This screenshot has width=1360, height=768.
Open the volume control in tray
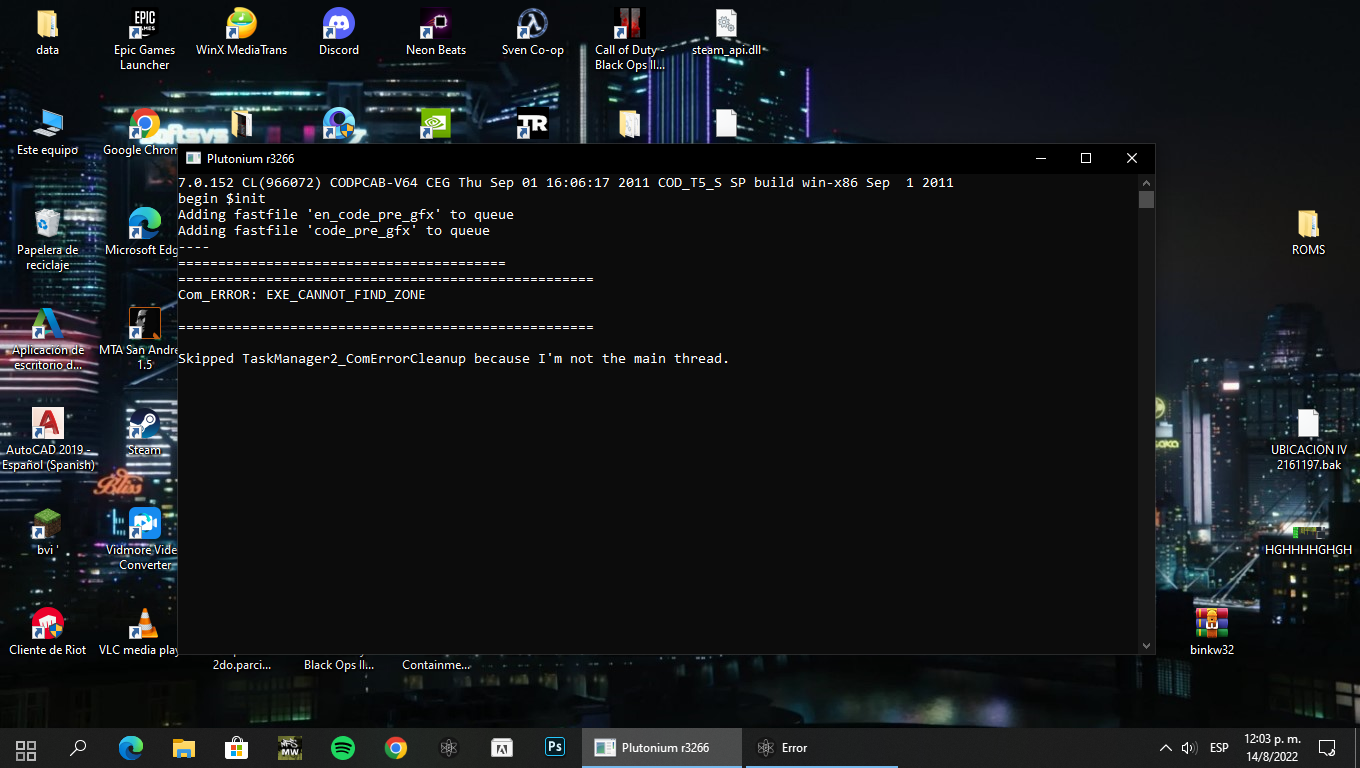pyautogui.click(x=1189, y=748)
